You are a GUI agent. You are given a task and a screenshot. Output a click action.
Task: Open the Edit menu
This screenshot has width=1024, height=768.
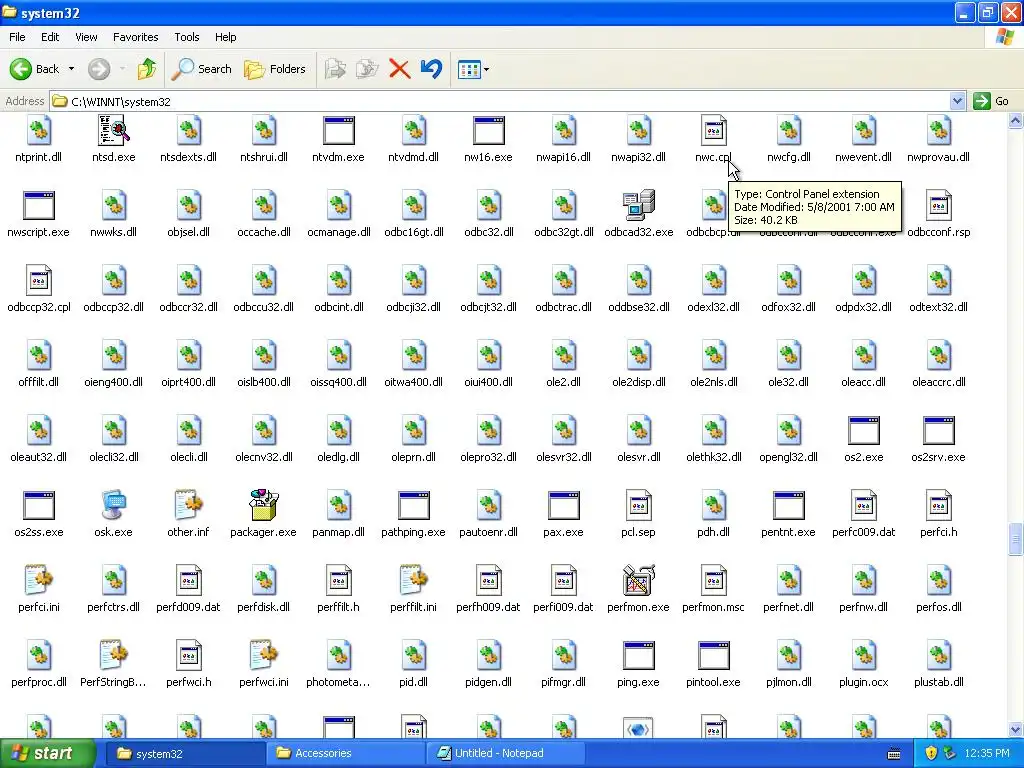[x=50, y=37]
